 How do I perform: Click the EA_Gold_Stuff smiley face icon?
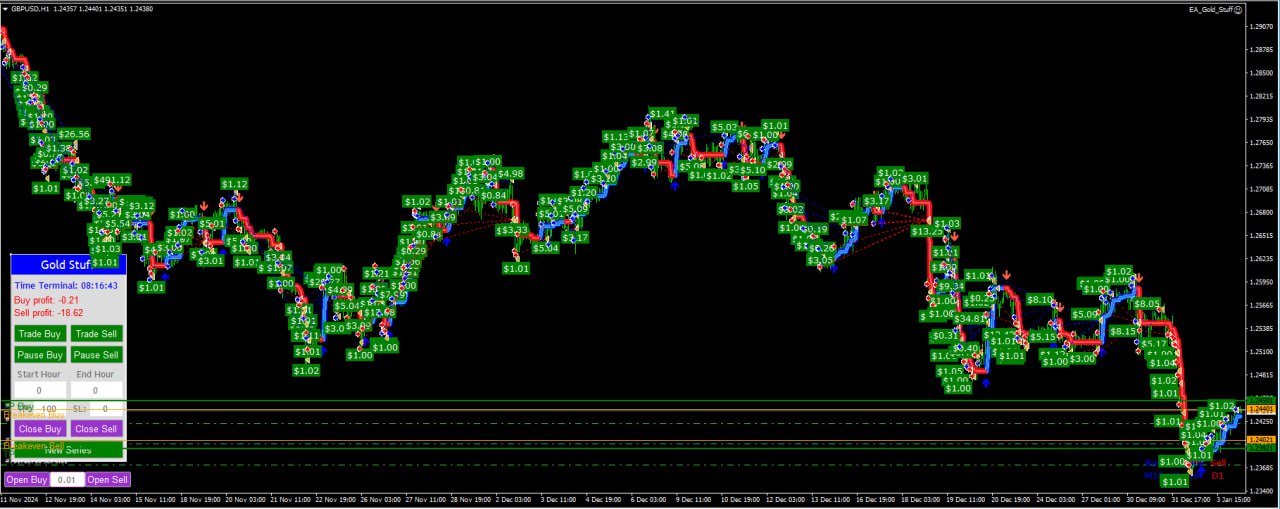(1238, 9)
